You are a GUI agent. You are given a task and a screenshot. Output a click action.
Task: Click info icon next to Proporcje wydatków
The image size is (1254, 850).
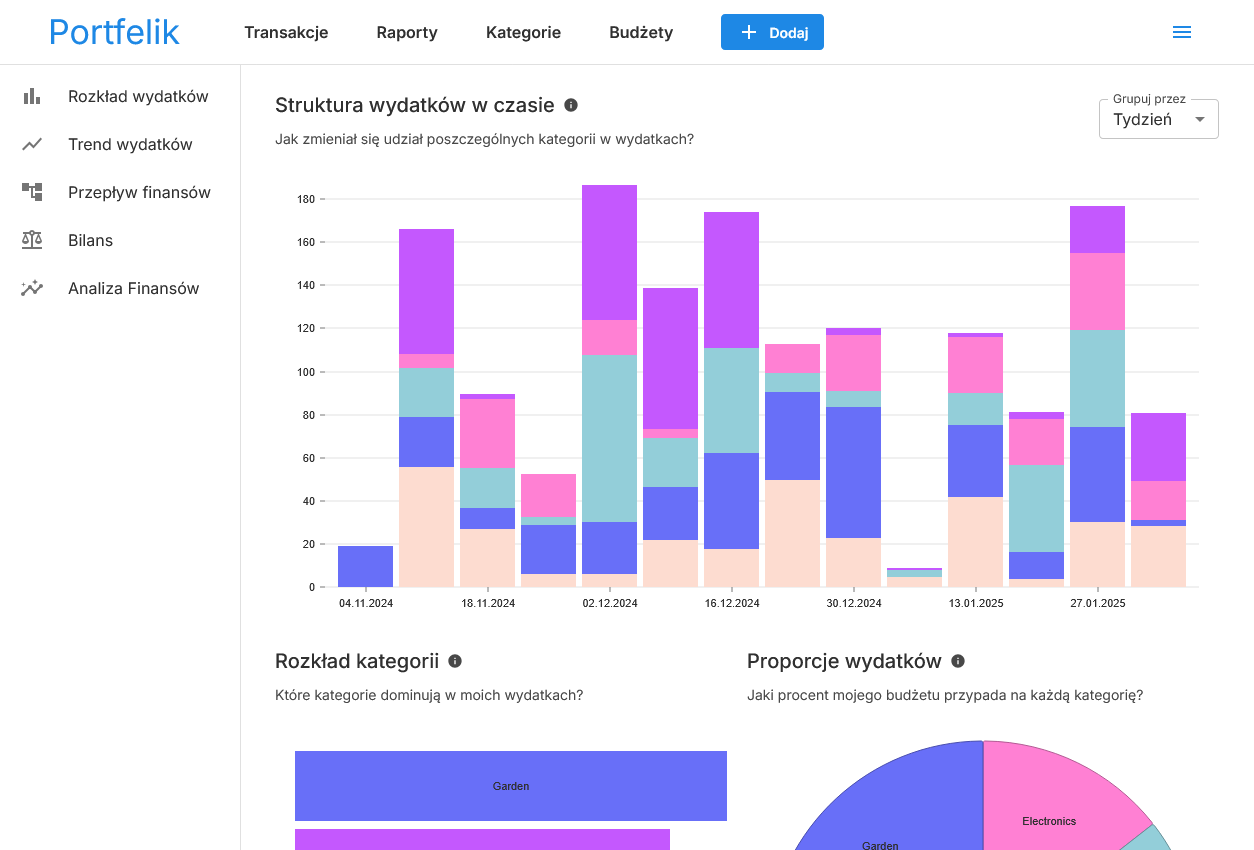[958, 661]
